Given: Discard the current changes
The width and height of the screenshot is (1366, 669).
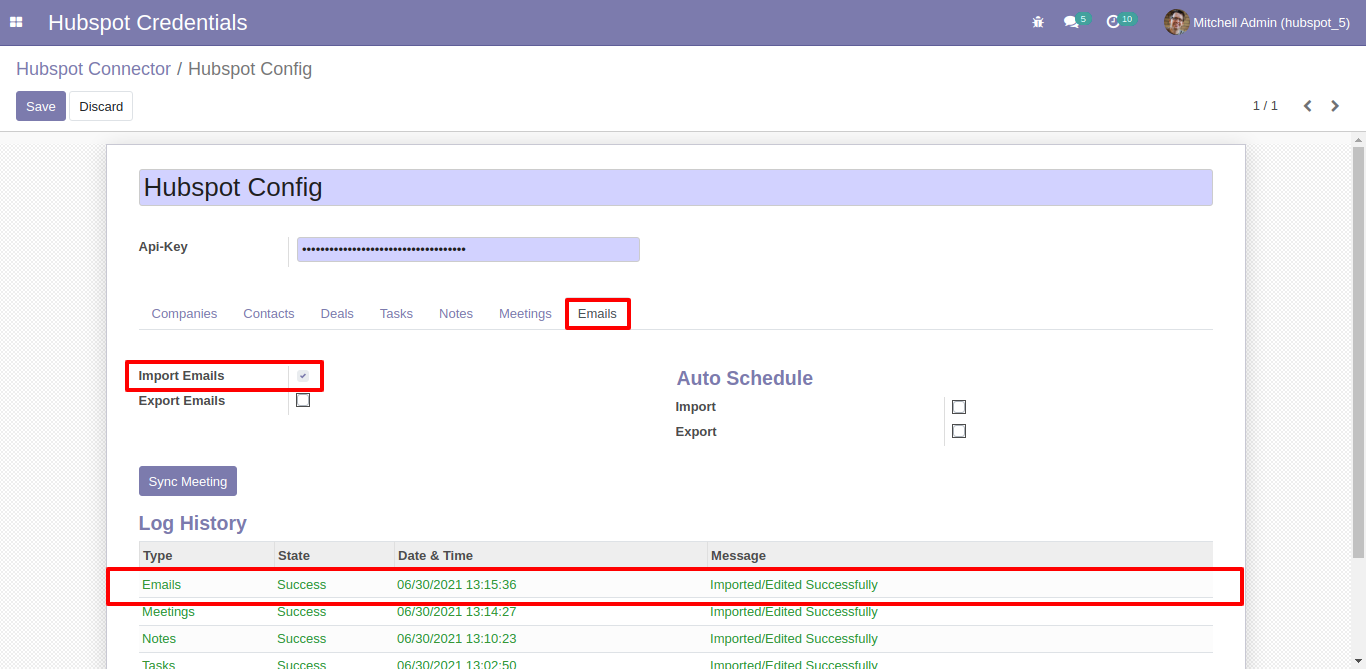Looking at the screenshot, I should pyautogui.click(x=101, y=106).
